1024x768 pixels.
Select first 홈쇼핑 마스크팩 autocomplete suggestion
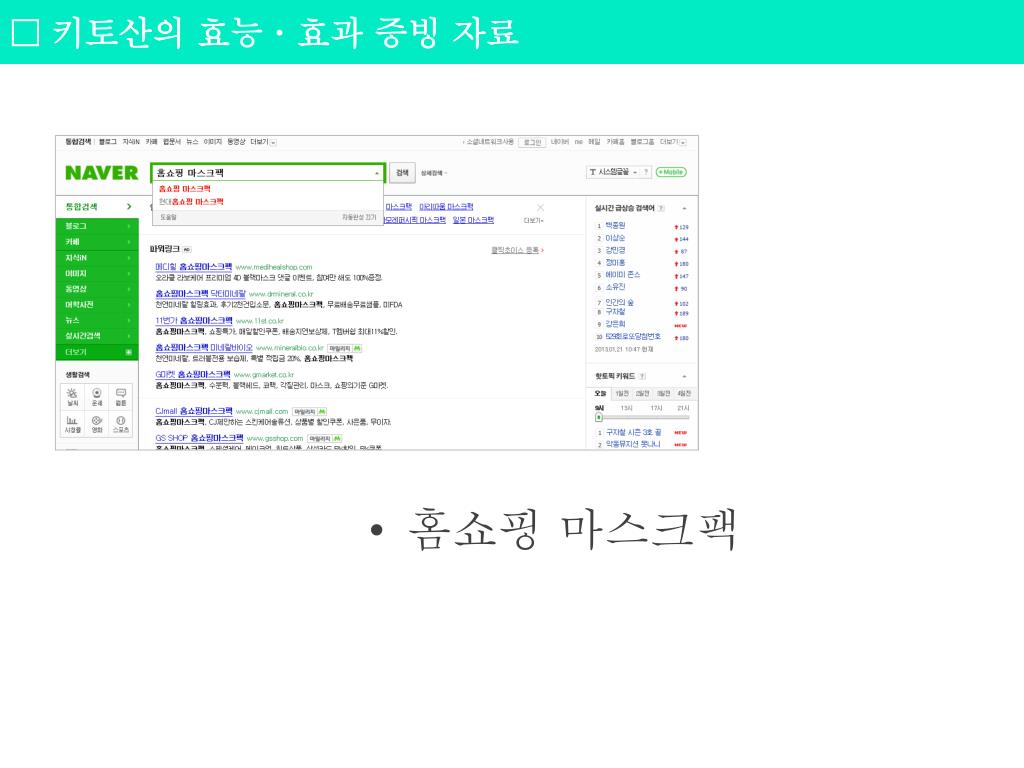coord(184,189)
